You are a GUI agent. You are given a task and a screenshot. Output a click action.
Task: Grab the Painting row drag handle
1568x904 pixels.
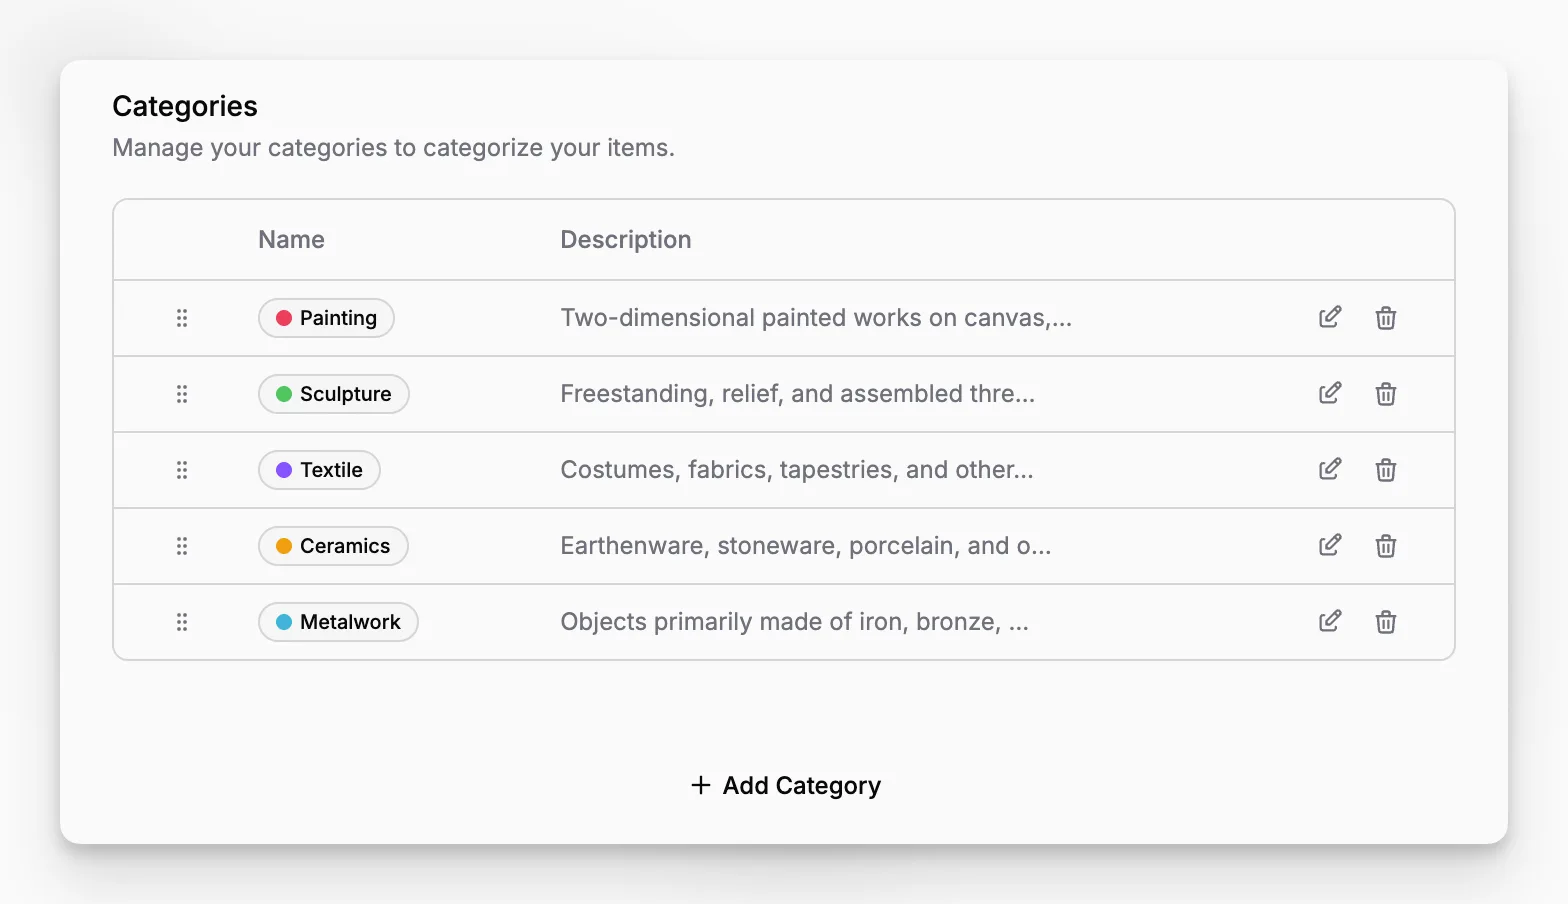point(182,318)
